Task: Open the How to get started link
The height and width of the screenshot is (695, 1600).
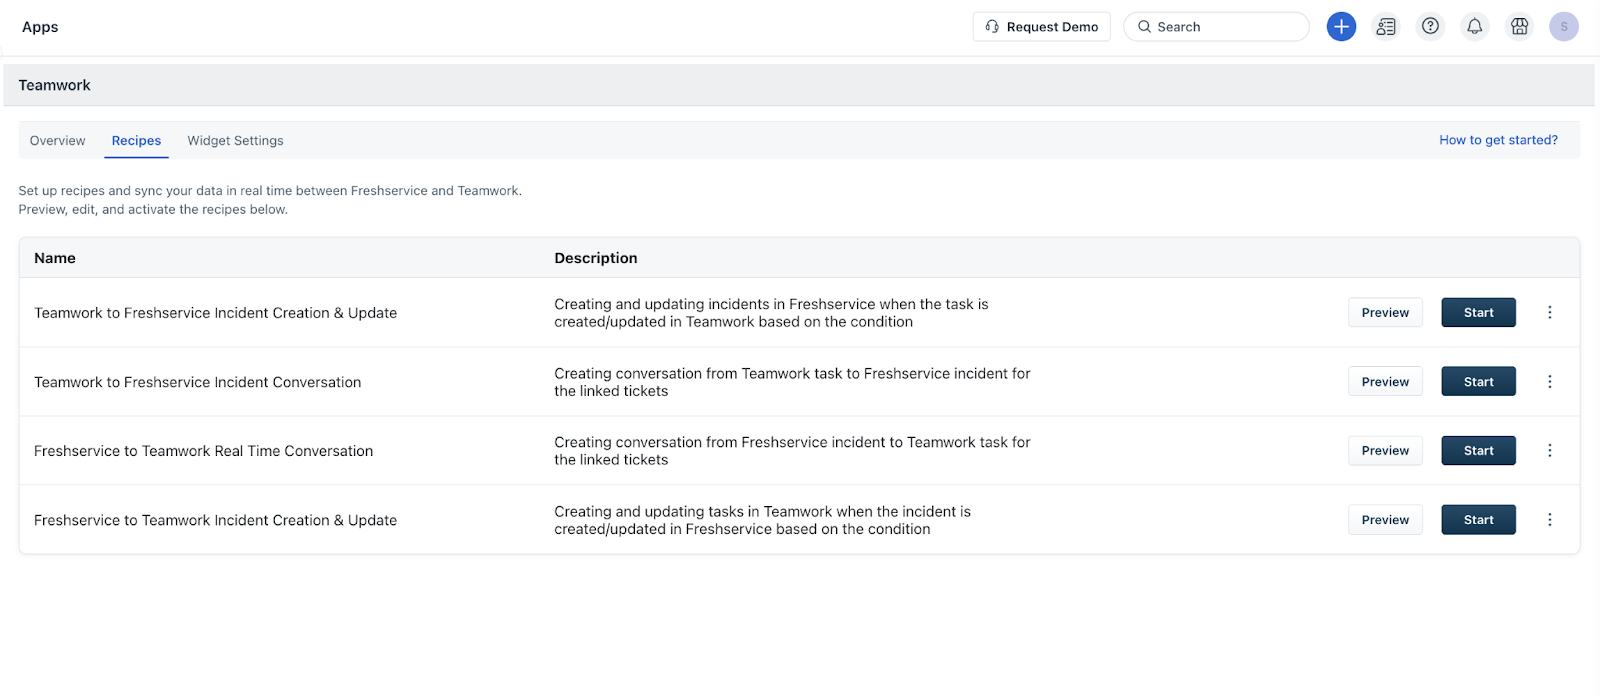Action: (x=1498, y=140)
